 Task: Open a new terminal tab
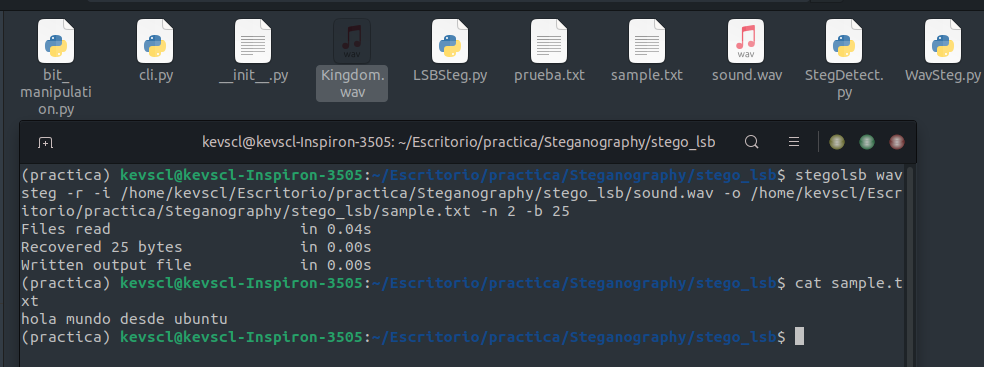tap(45, 142)
